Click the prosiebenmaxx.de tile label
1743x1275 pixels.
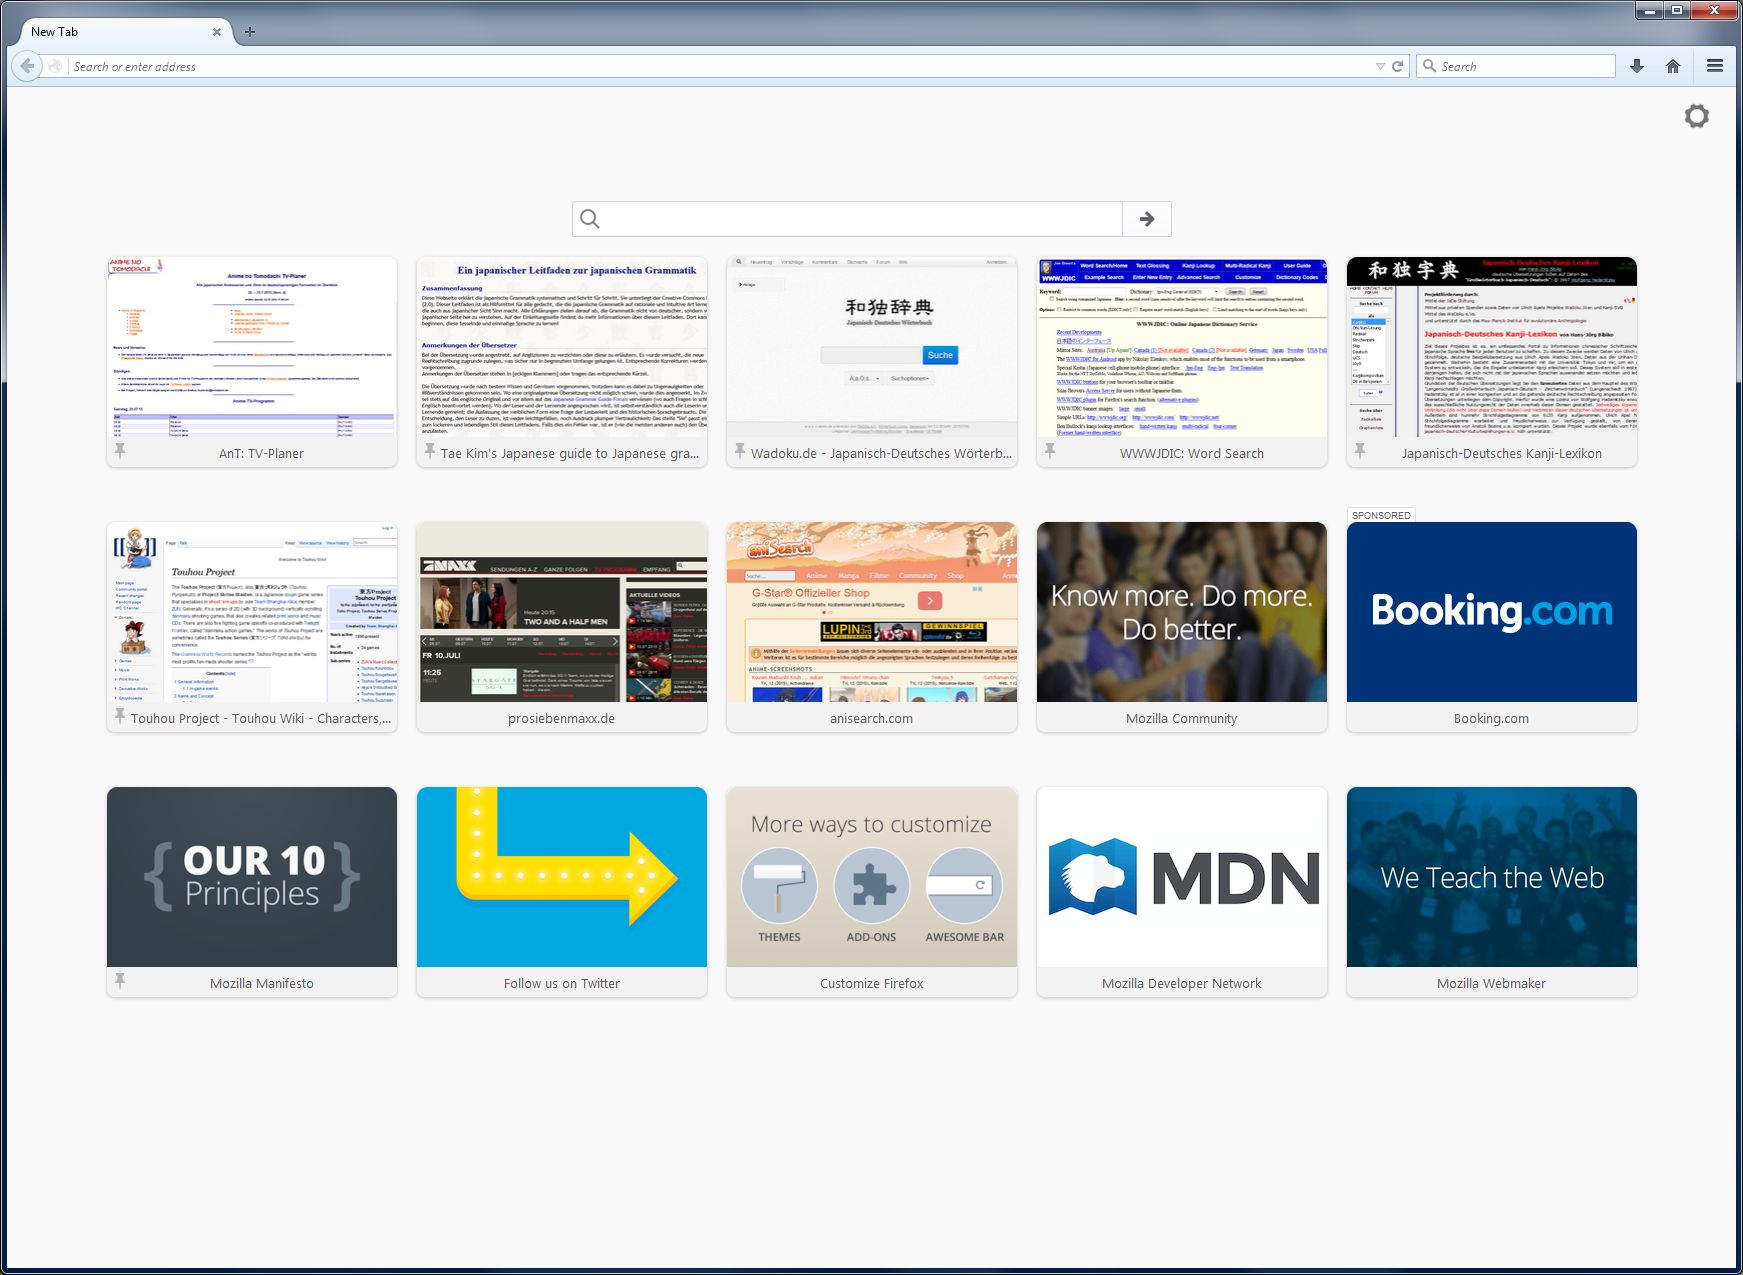point(562,719)
